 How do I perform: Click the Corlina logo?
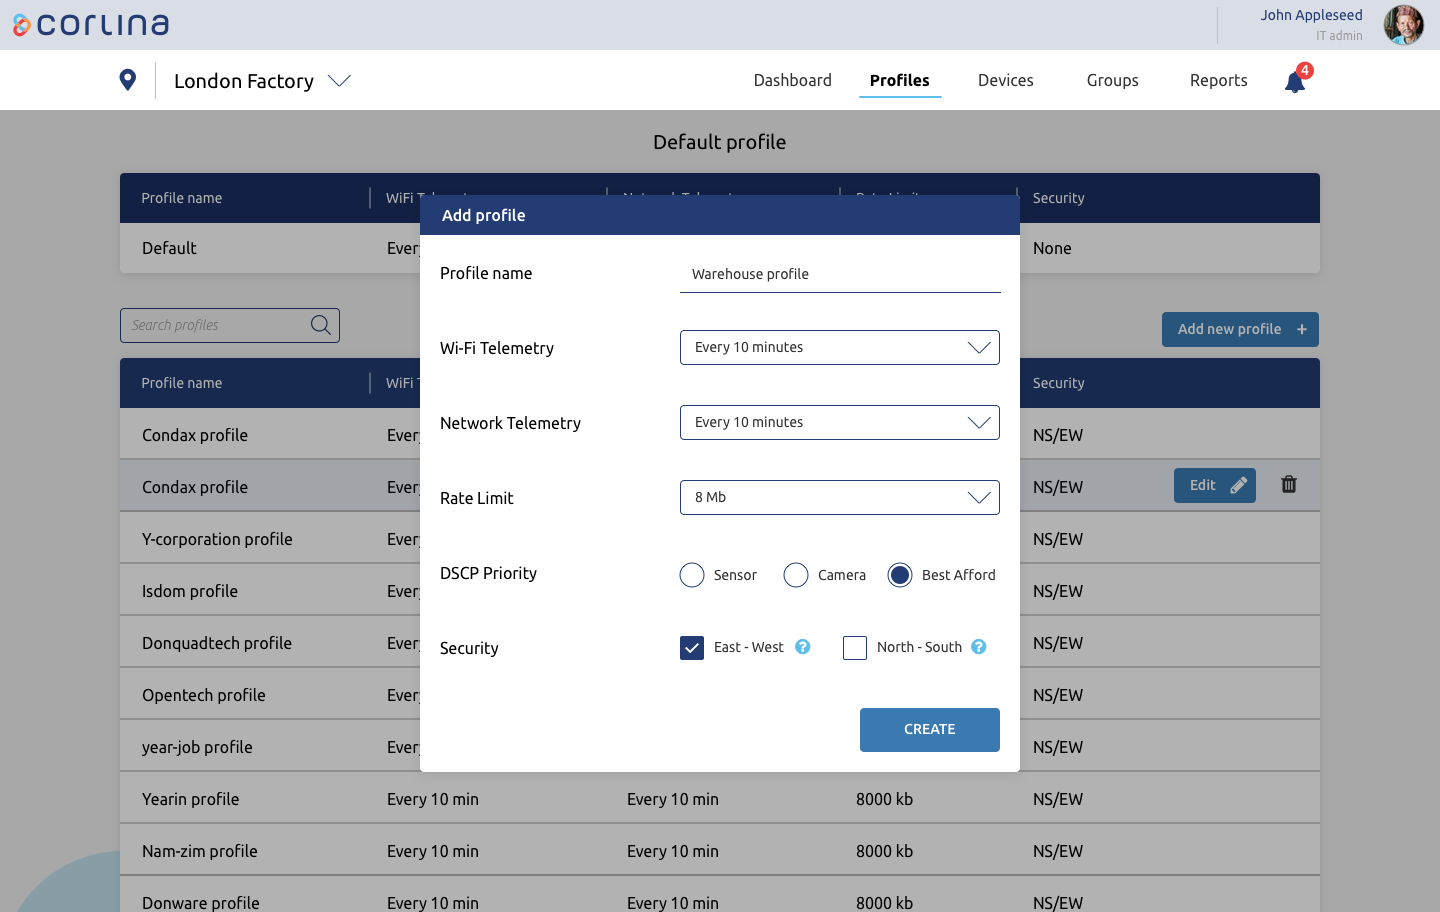(x=91, y=25)
